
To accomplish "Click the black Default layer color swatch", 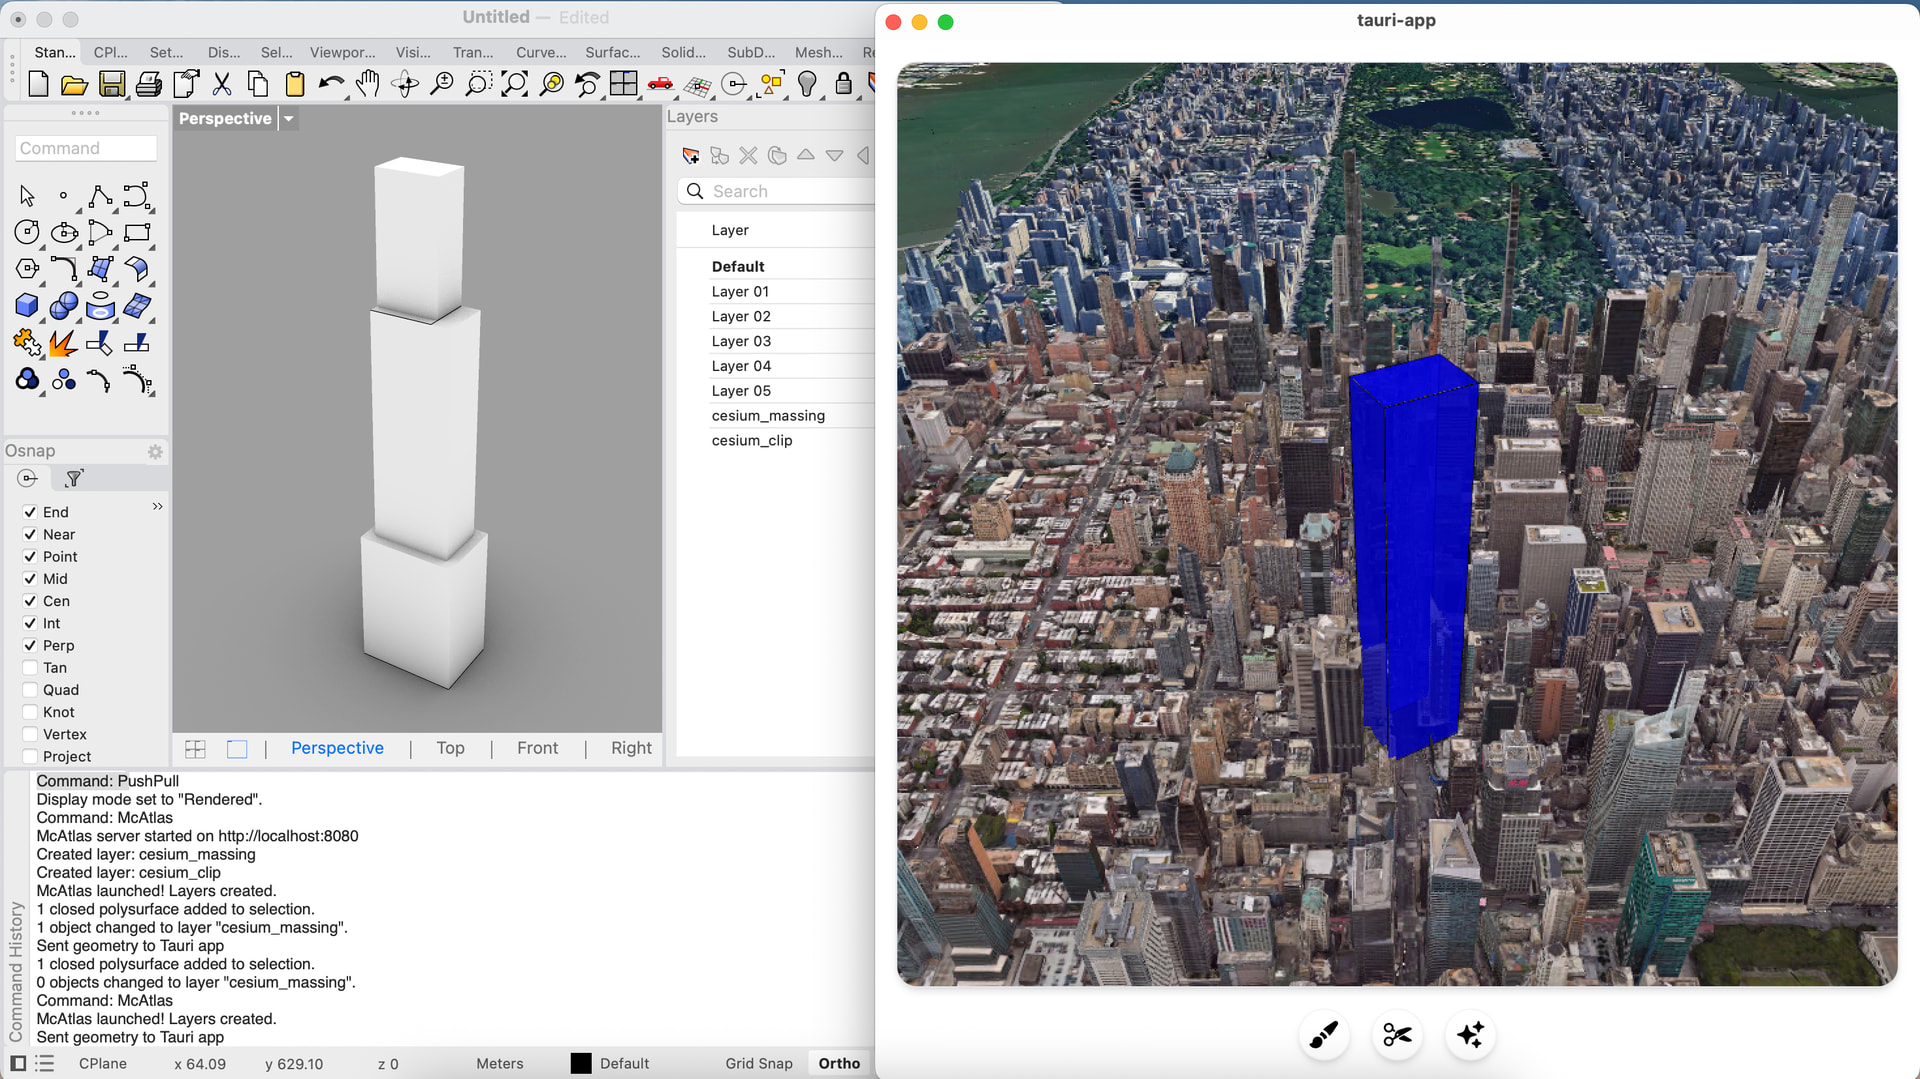I will pyautogui.click(x=581, y=1064).
